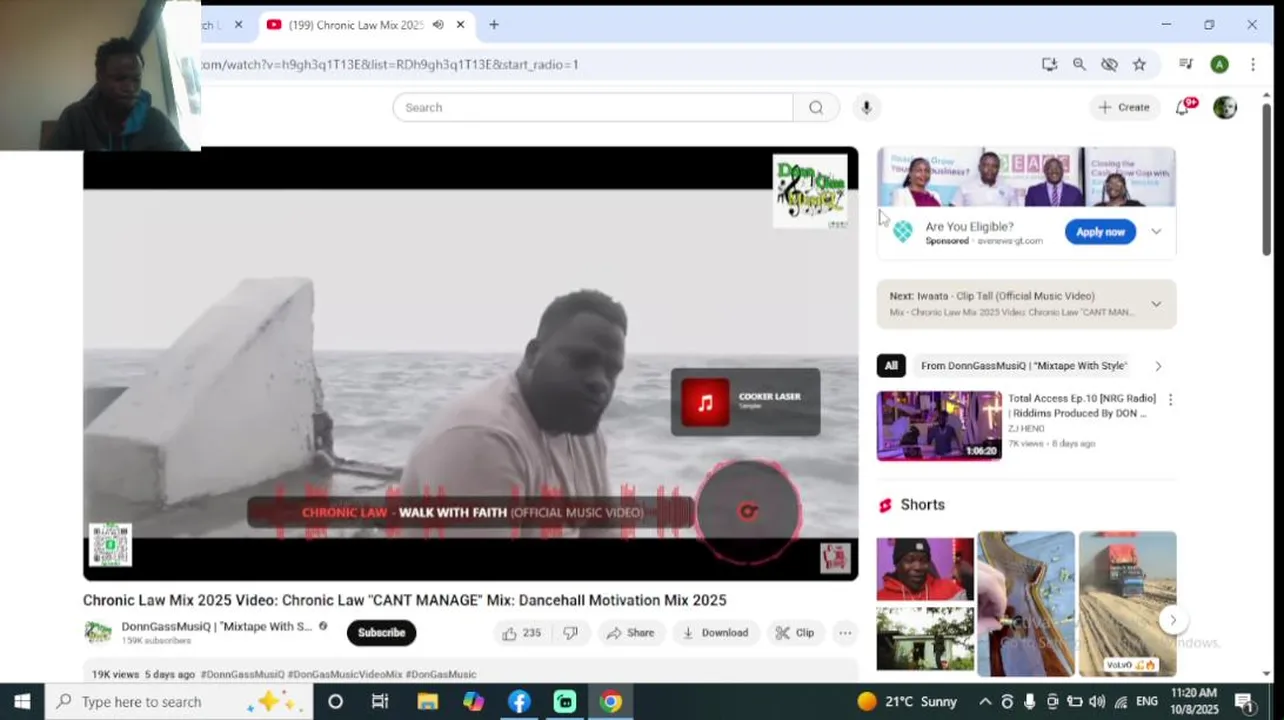Open Total Access Ep.10 video title
The width and height of the screenshot is (1284, 720).
click(1082, 406)
